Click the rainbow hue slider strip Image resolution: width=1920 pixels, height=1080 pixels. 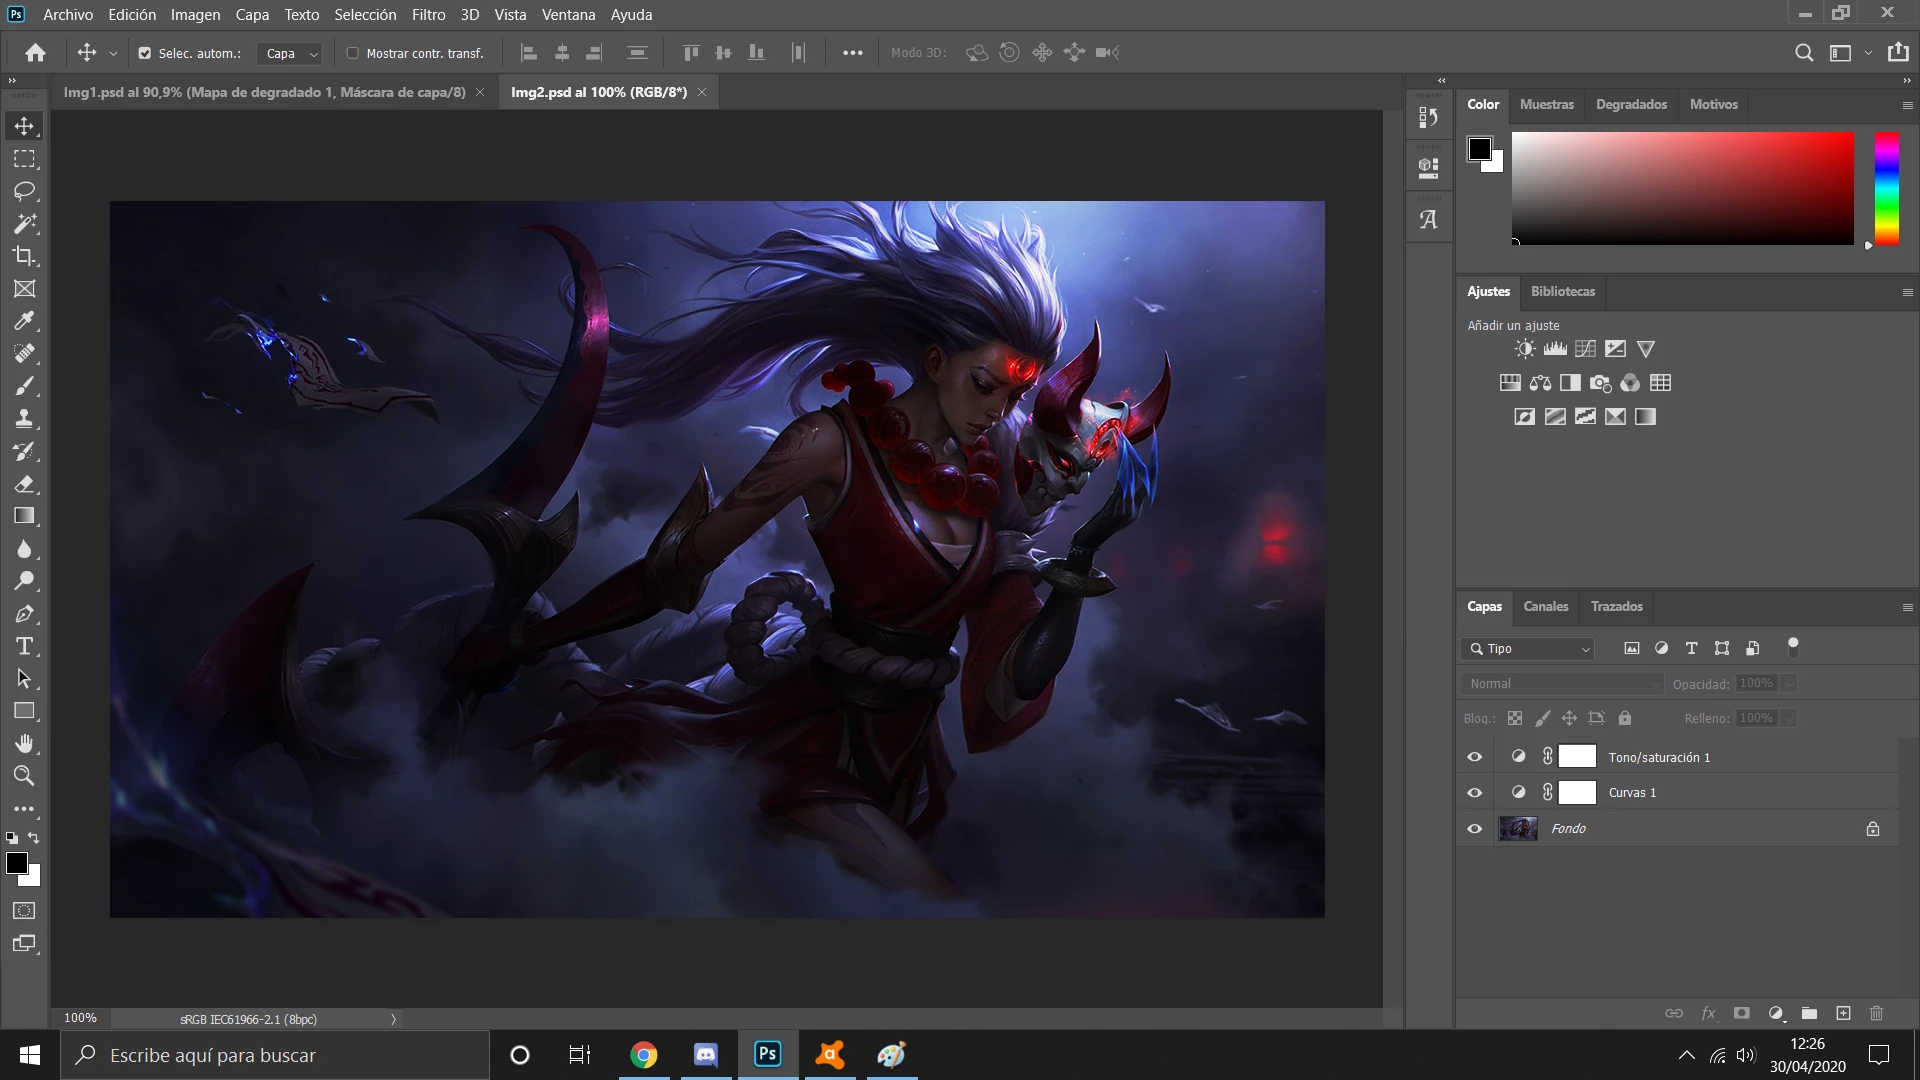pyautogui.click(x=1886, y=188)
